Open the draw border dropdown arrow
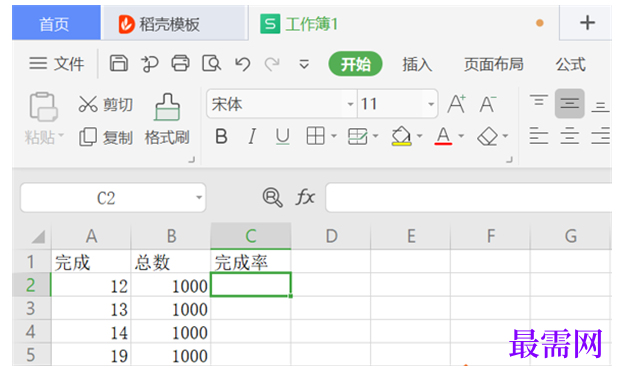Viewport: 621px width, 375px height. [x=375, y=136]
